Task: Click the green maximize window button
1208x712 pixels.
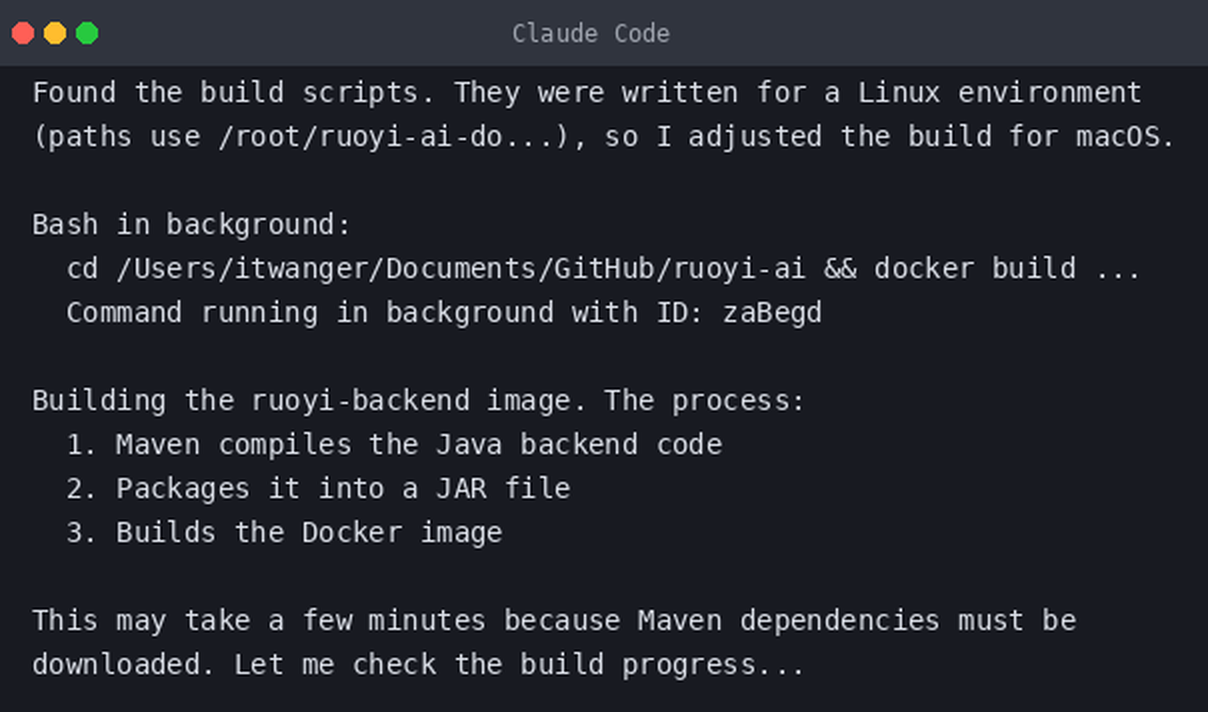Action: 87,33
